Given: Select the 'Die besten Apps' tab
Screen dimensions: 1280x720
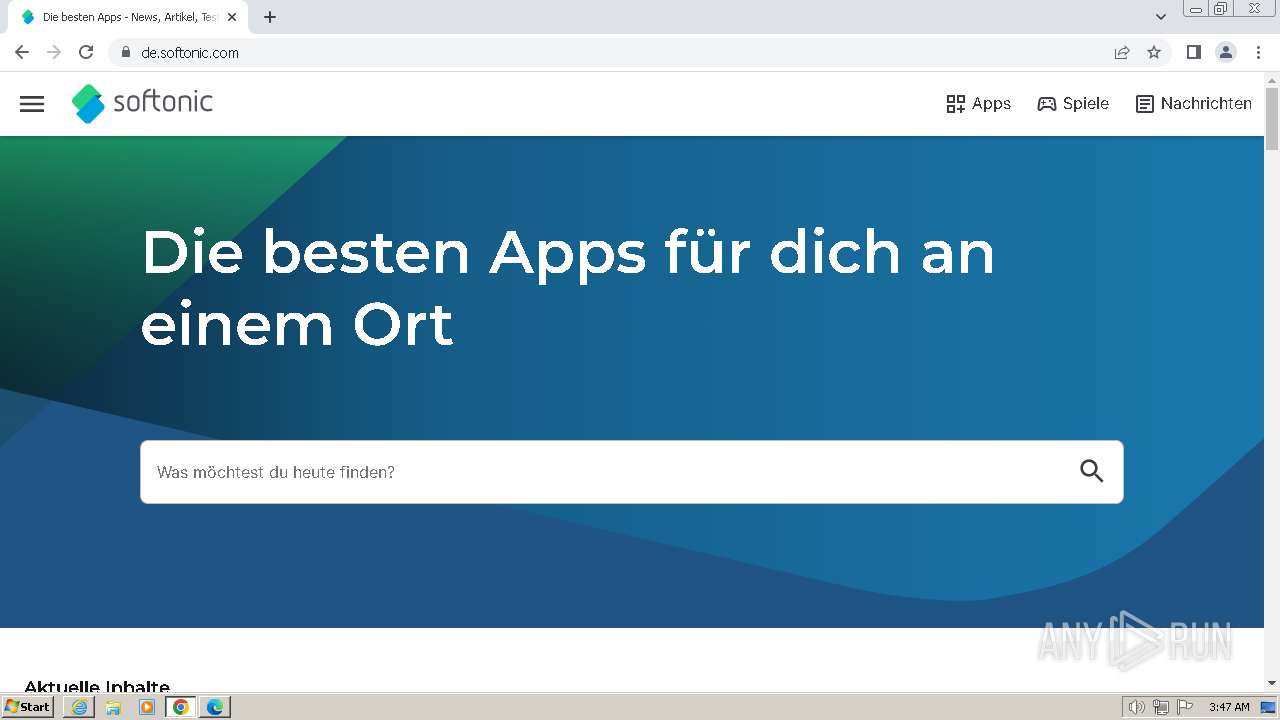Looking at the screenshot, I should pyautogui.click(x=129, y=17).
